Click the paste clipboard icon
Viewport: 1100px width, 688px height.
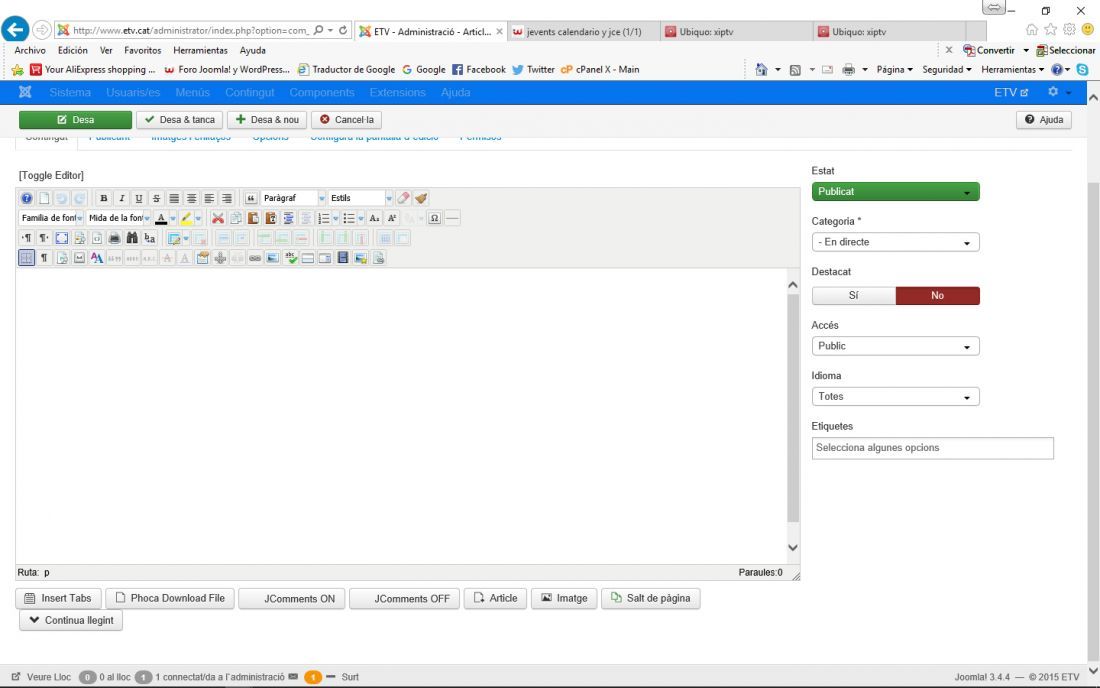[253, 218]
